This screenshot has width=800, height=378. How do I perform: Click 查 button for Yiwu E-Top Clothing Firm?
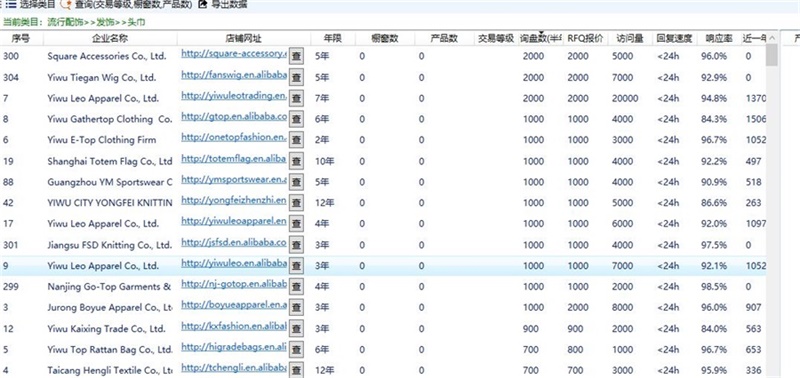(x=296, y=140)
